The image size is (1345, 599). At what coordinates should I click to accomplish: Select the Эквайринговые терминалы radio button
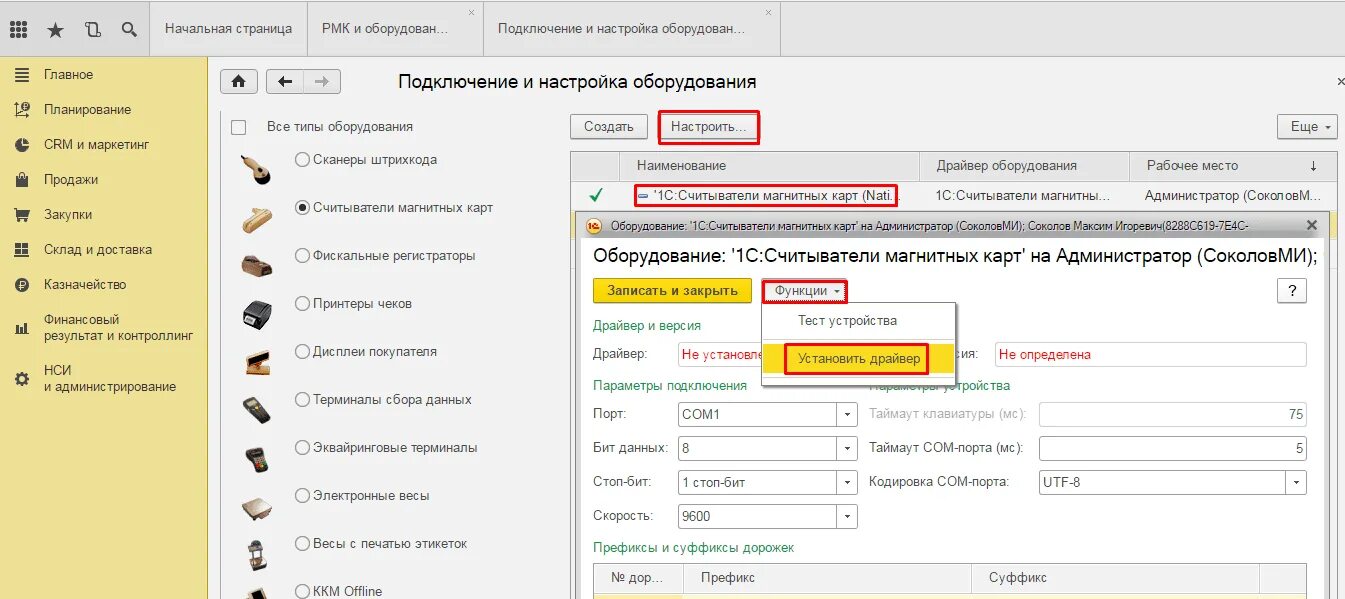tap(302, 448)
